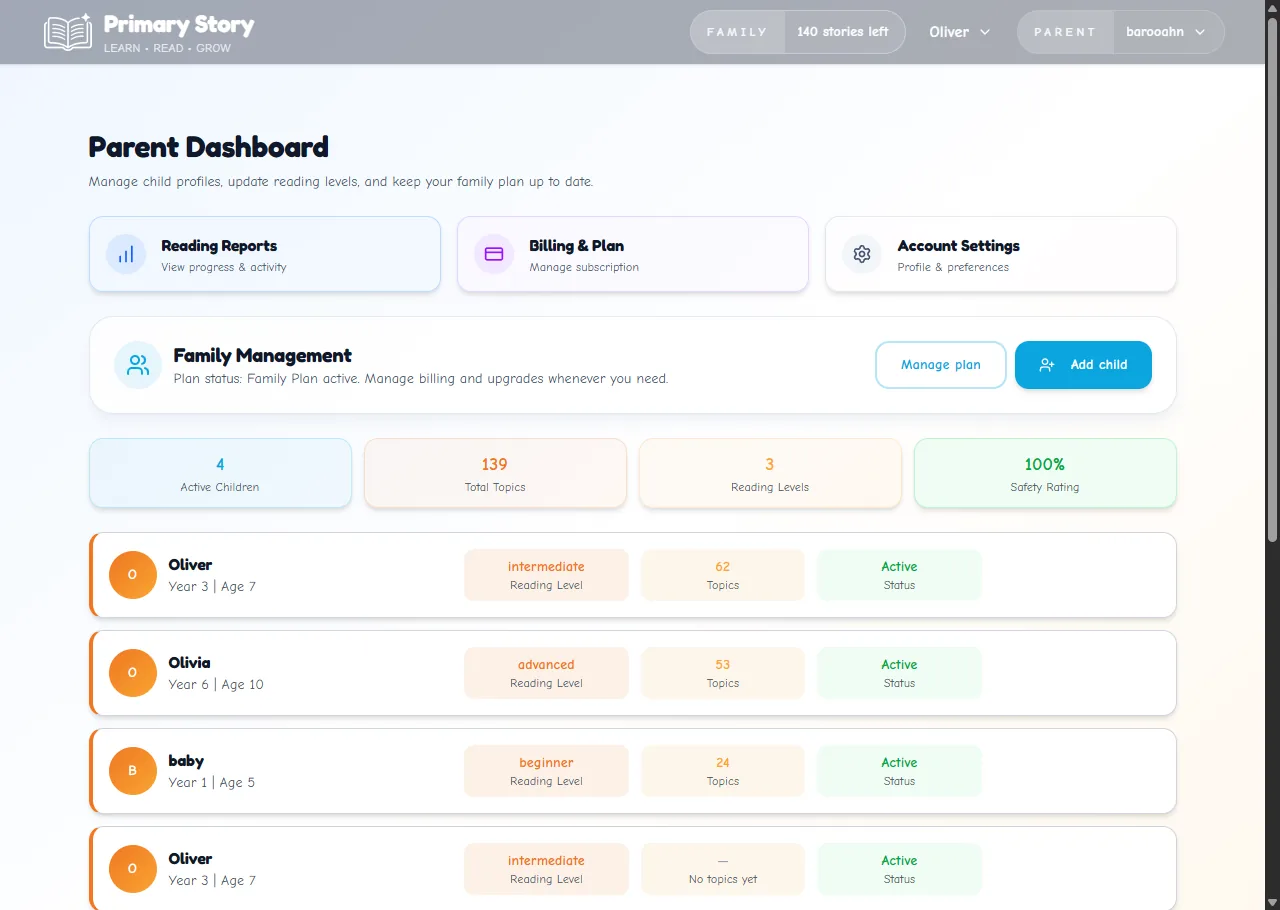Image resolution: width=1280 pixels, height=910 pixels.
Task: Click baby's Active Status badge
Action: click(x=899, y=771)
